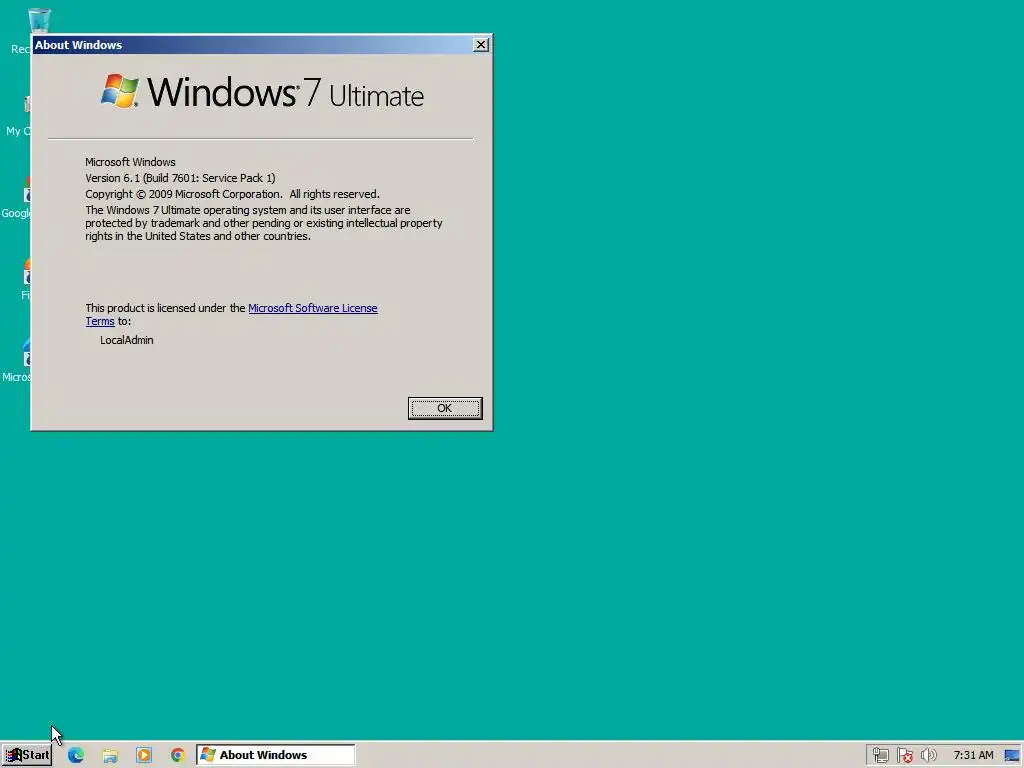Screen dimensions: 1024x768
Task: Open the Action Center flag tray icon
Action: pos(904,756)
